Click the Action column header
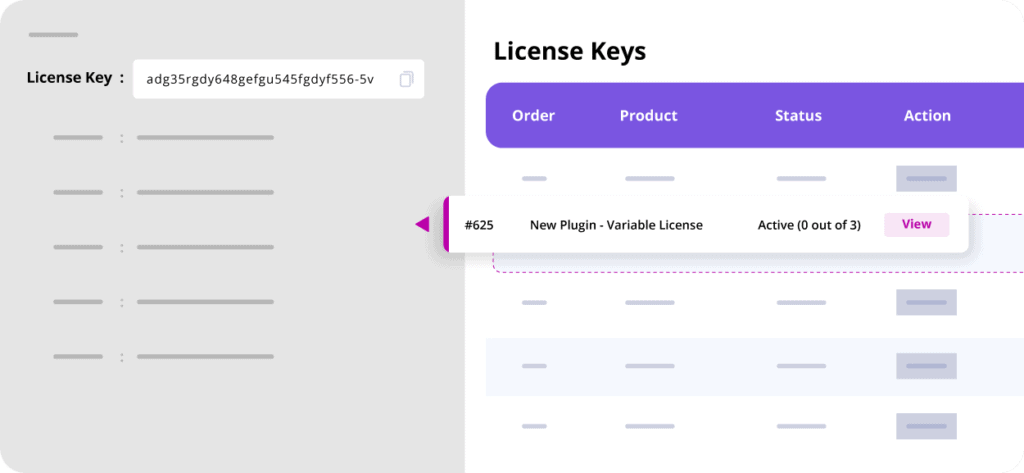This screenshot has width=1024, height=473. [x=927, y=116]
